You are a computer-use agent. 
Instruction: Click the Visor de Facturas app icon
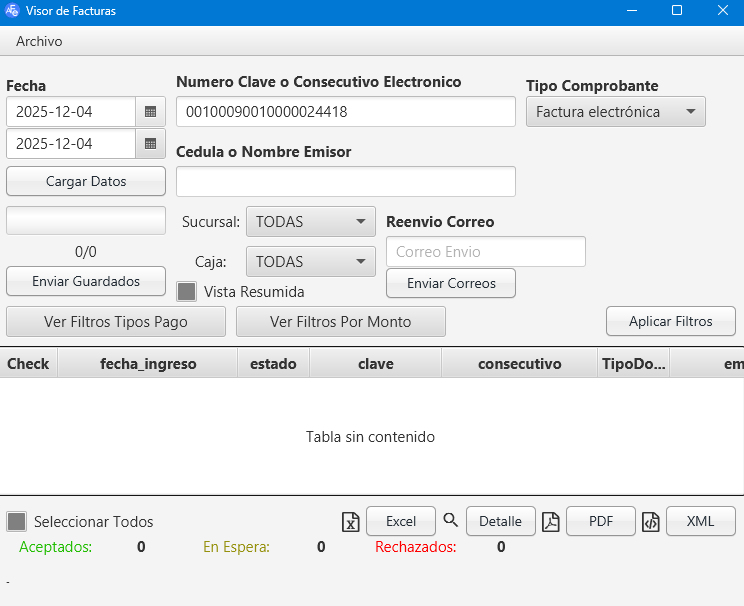[13, 11]
